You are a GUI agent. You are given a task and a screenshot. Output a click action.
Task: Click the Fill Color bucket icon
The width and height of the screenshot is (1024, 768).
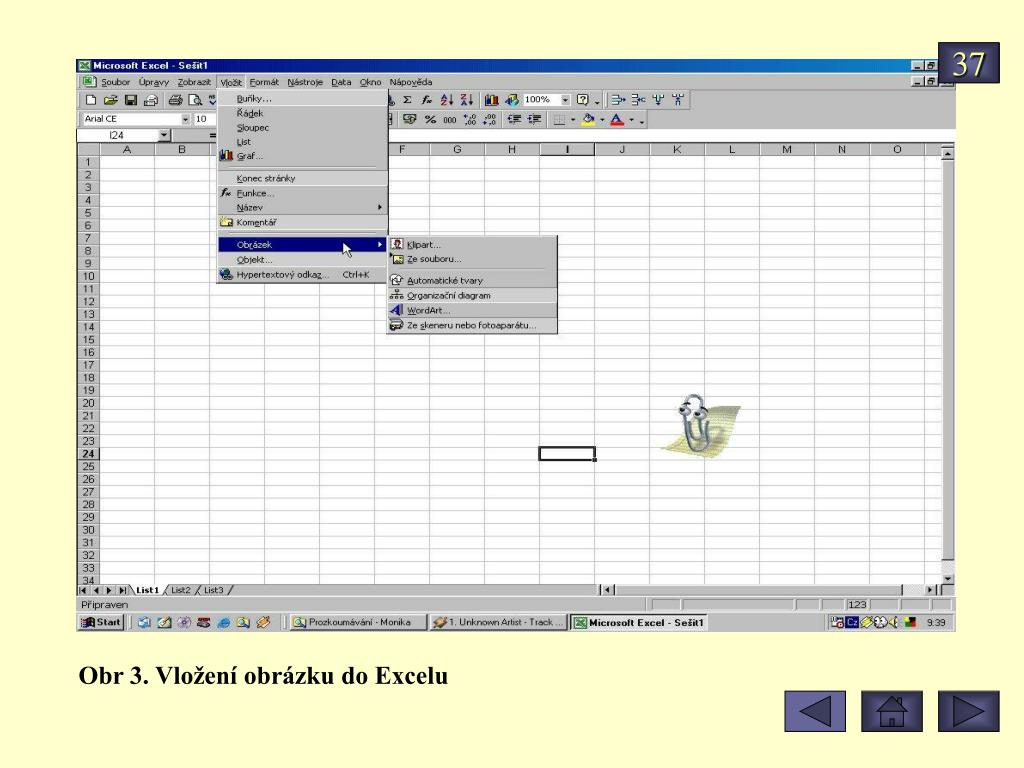(x=588, y=120)
